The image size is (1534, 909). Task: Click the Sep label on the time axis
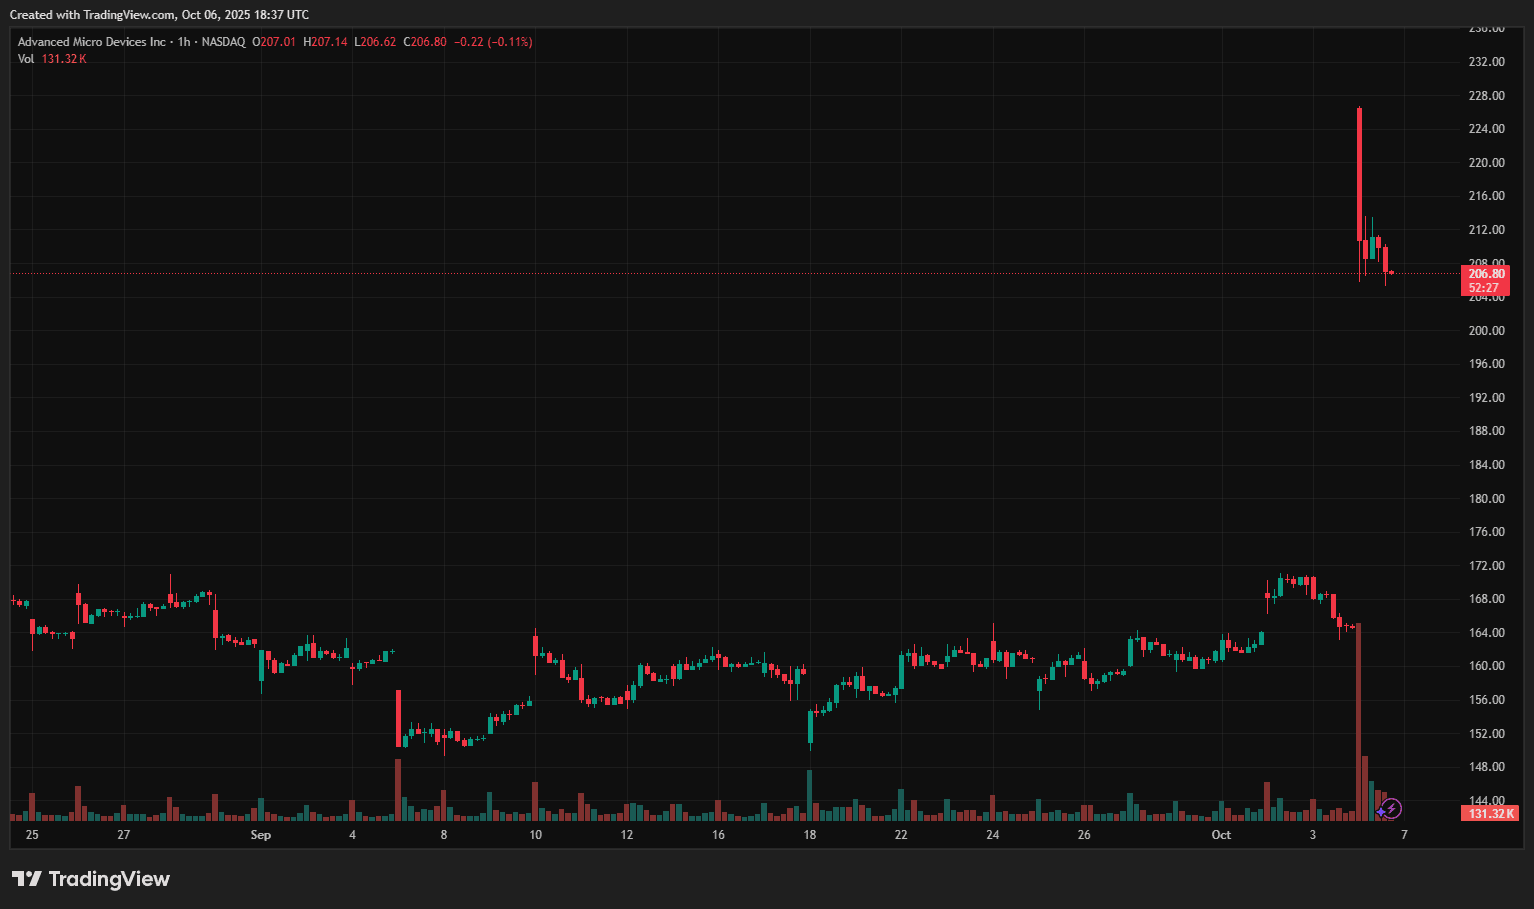click(260, 835)
